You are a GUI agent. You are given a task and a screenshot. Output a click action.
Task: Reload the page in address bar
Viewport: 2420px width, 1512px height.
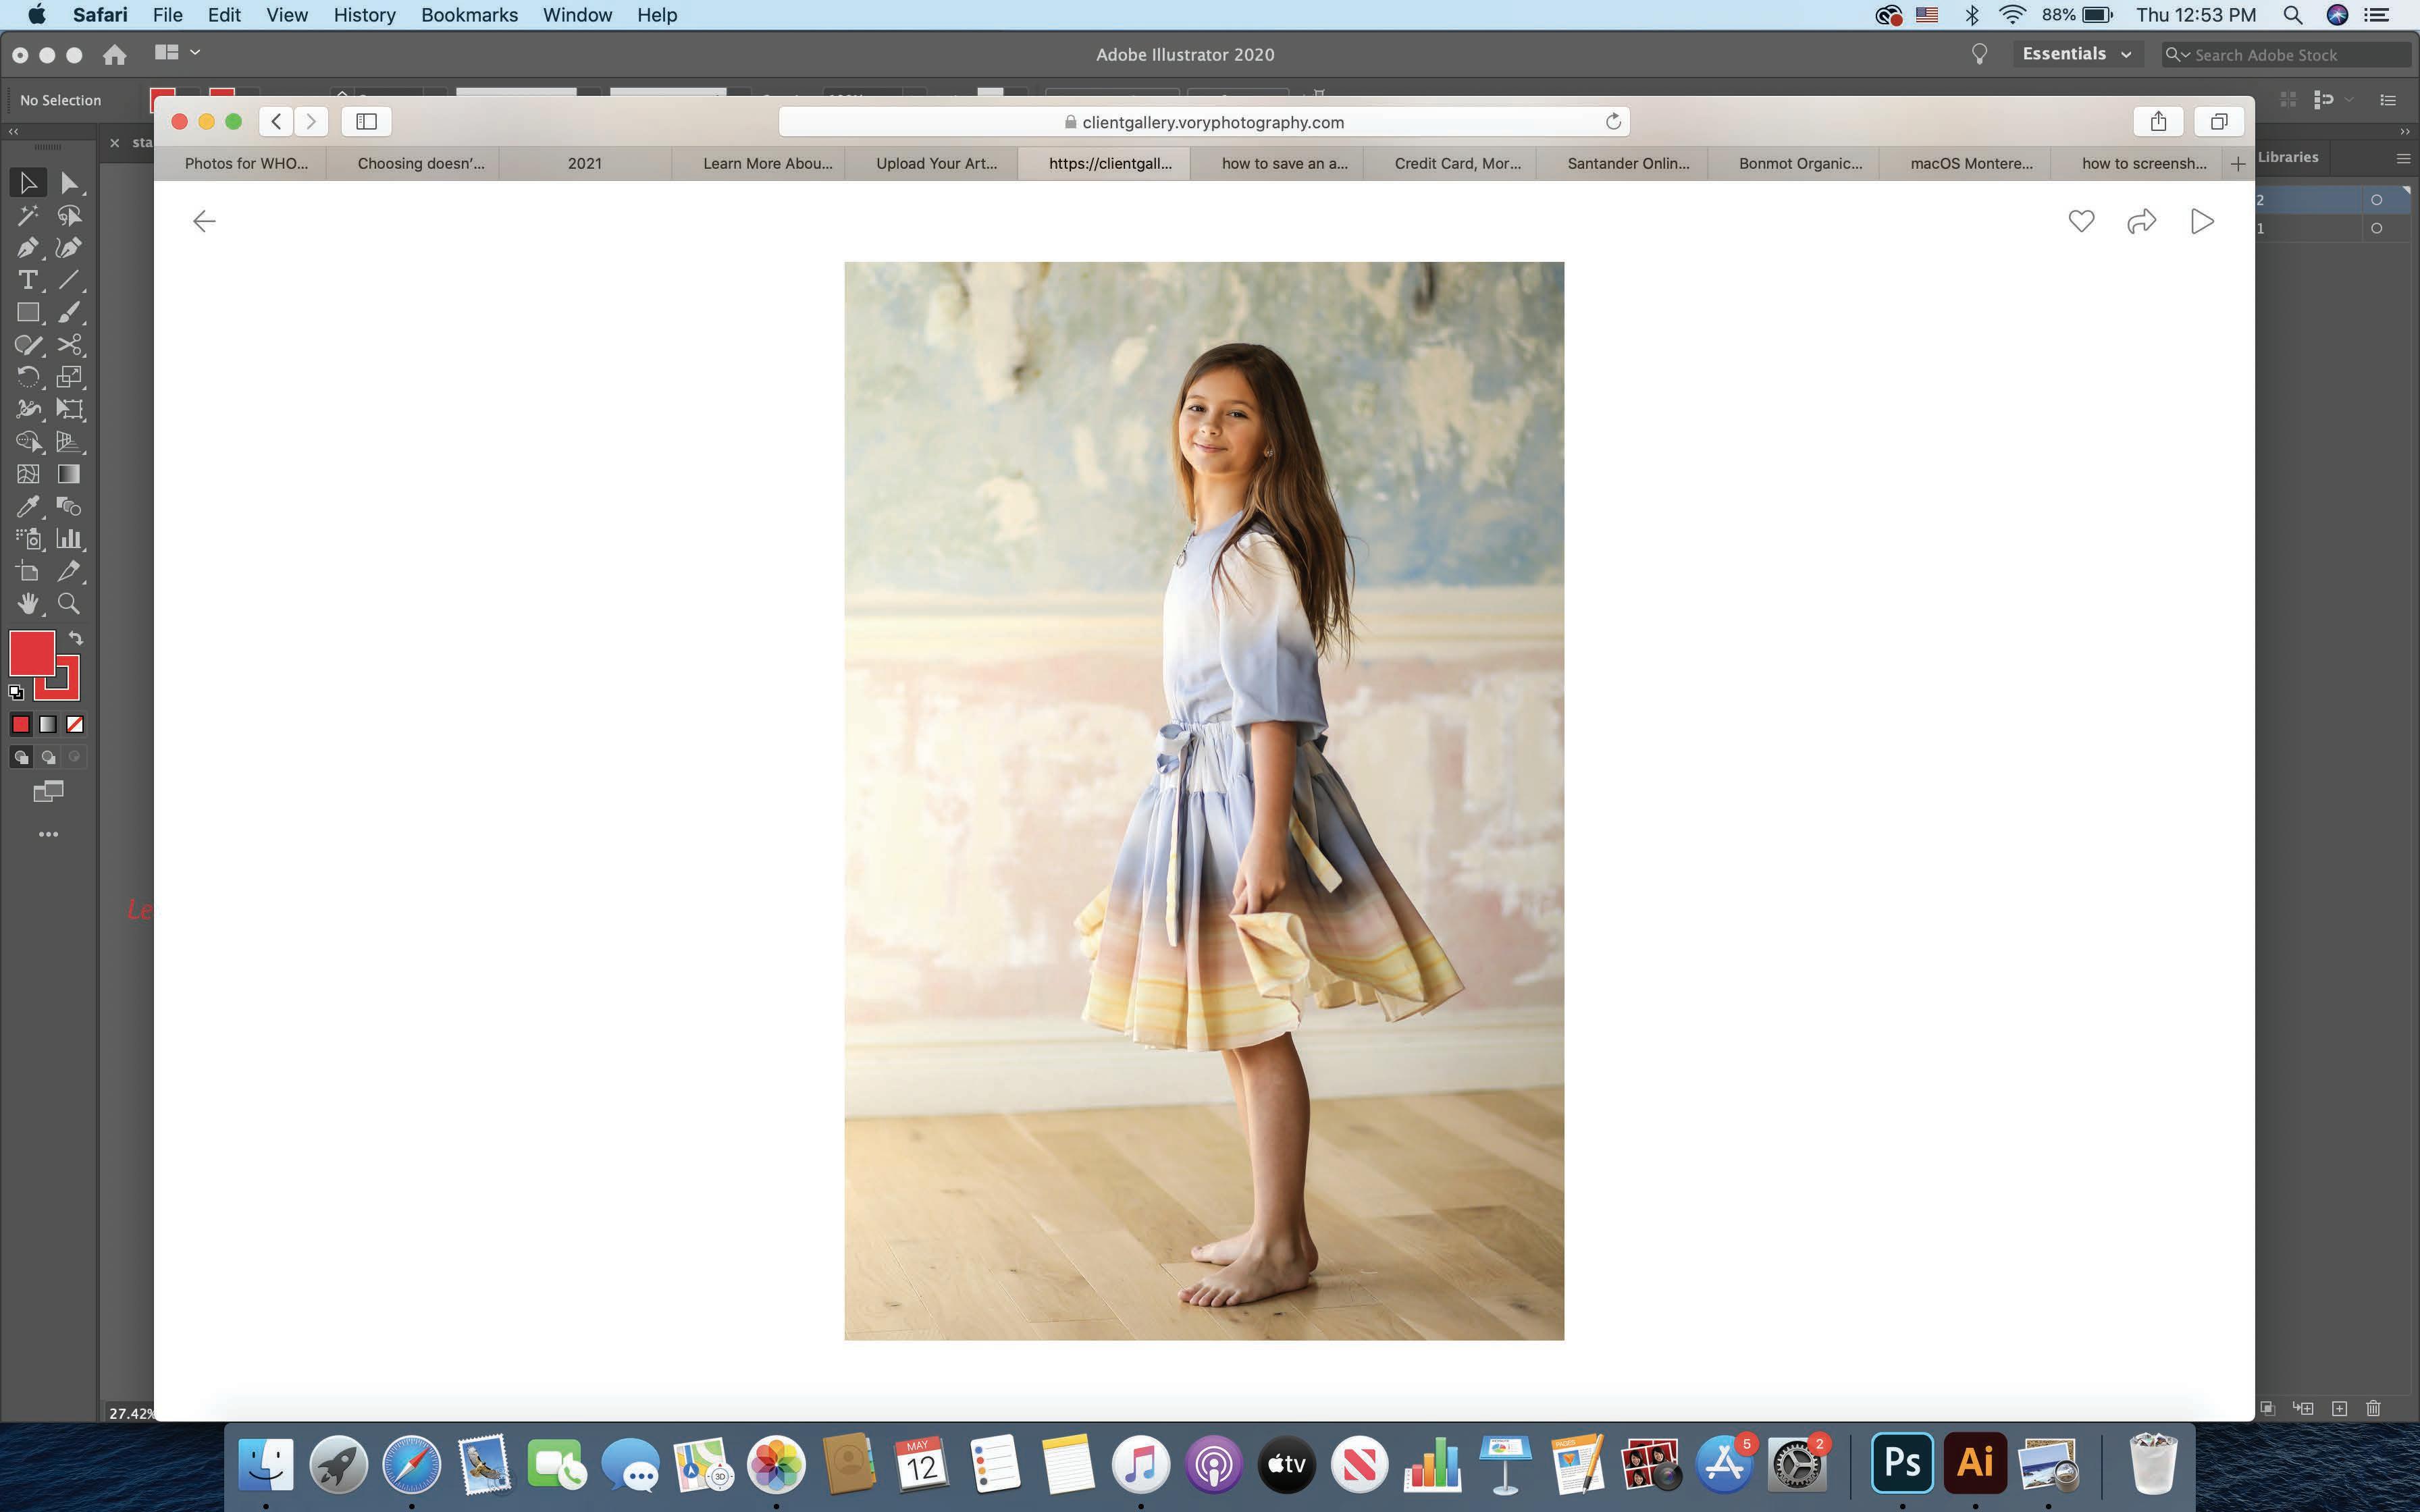pyautogui.click(x=1612, y=122)
